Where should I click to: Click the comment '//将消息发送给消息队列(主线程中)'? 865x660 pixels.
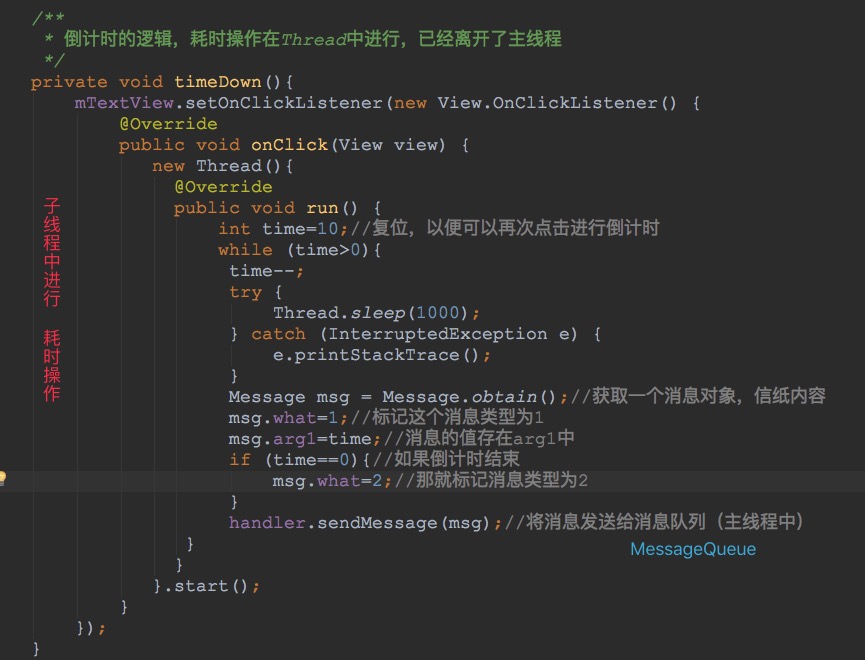[655, 522]
